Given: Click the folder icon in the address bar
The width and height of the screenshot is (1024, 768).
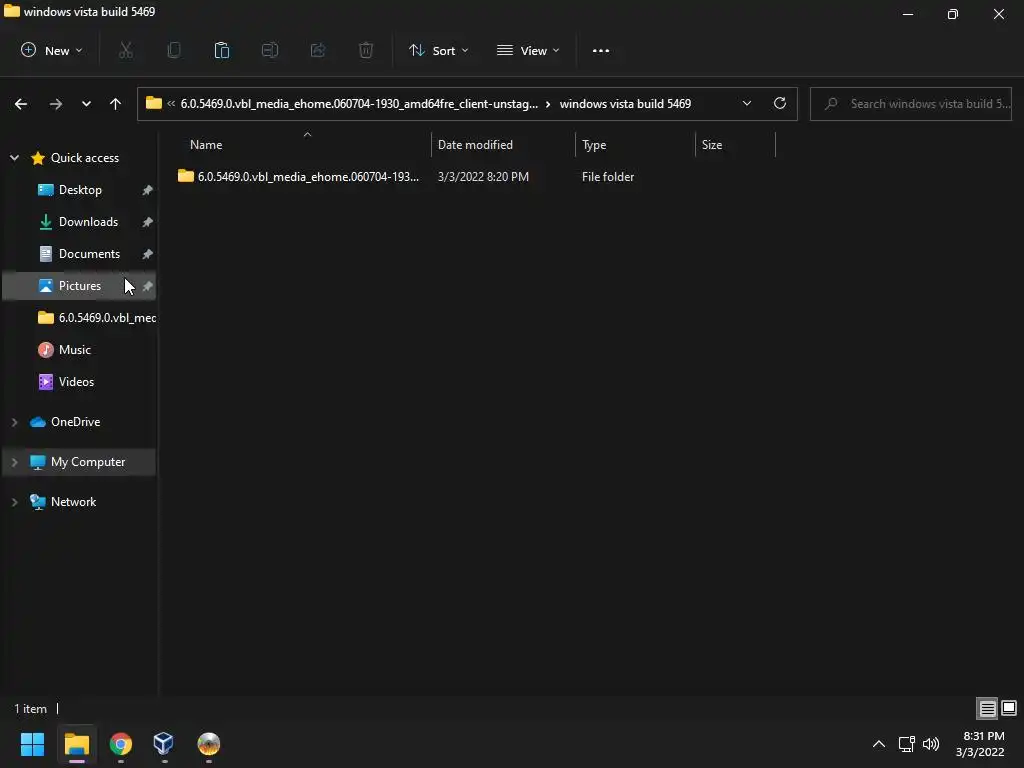Looking at the screenshot, I should click(x=153, y=103).
